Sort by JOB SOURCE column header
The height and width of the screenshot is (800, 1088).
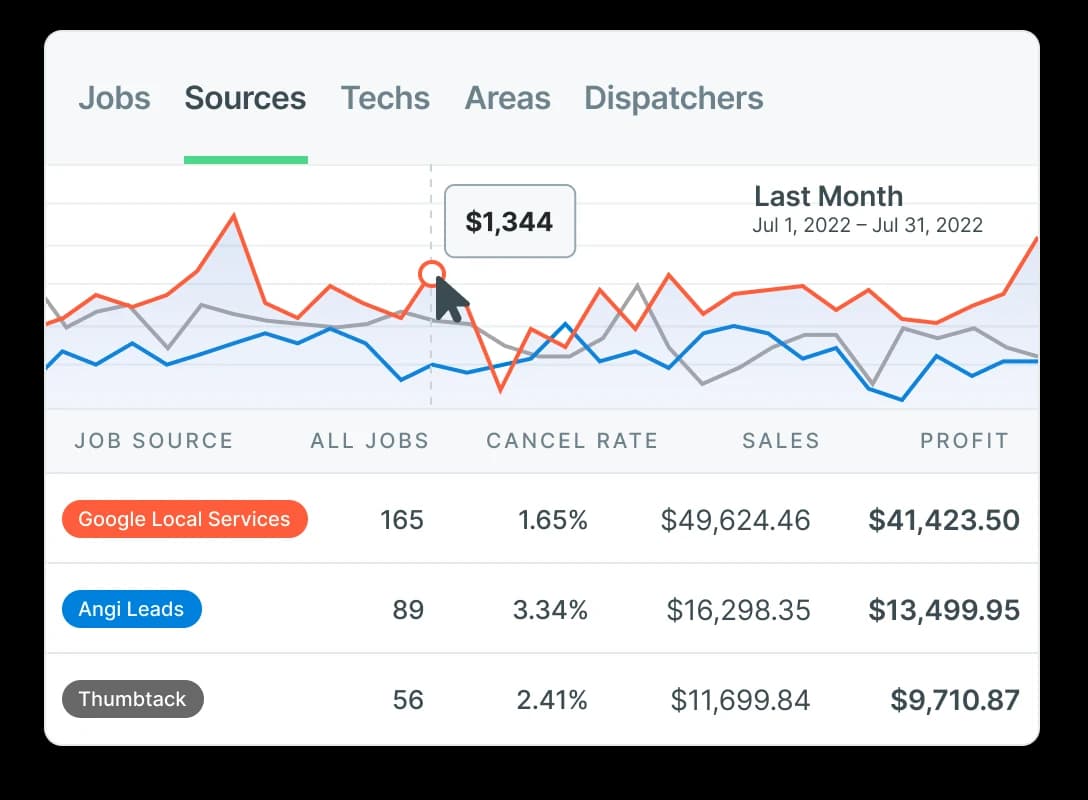[154, 441]
